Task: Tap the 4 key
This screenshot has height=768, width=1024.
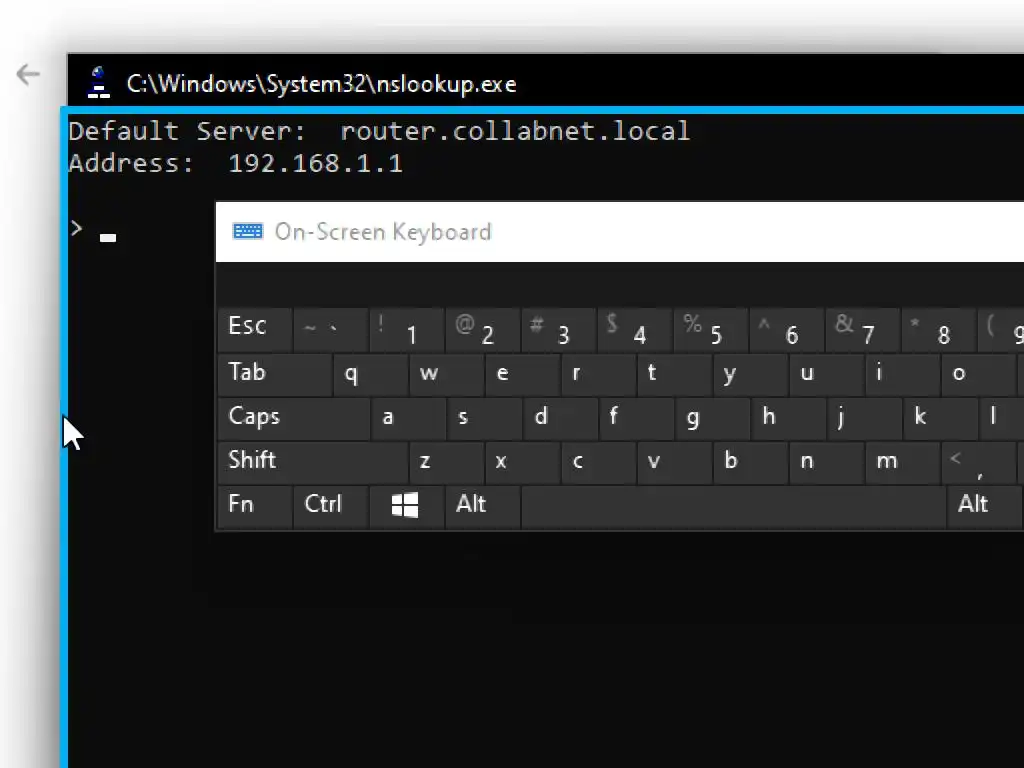Action: 634,329
